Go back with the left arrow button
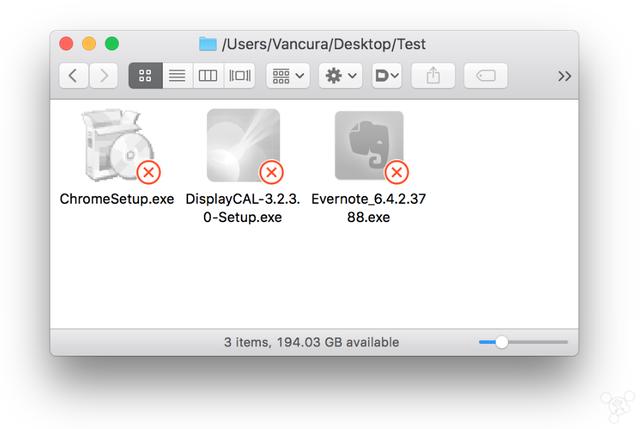The image size is (640, 429). pos(73,76)
